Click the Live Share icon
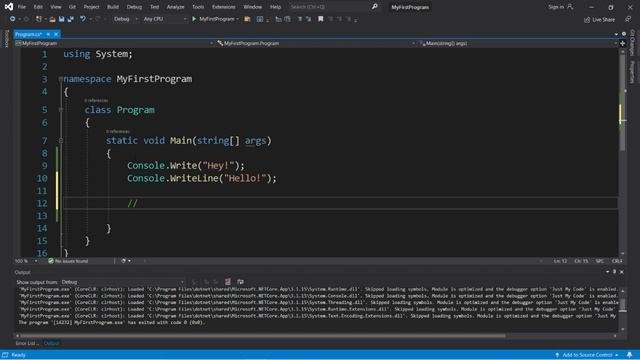Screen dimensions: 640x360 click(x=587, y=20)
